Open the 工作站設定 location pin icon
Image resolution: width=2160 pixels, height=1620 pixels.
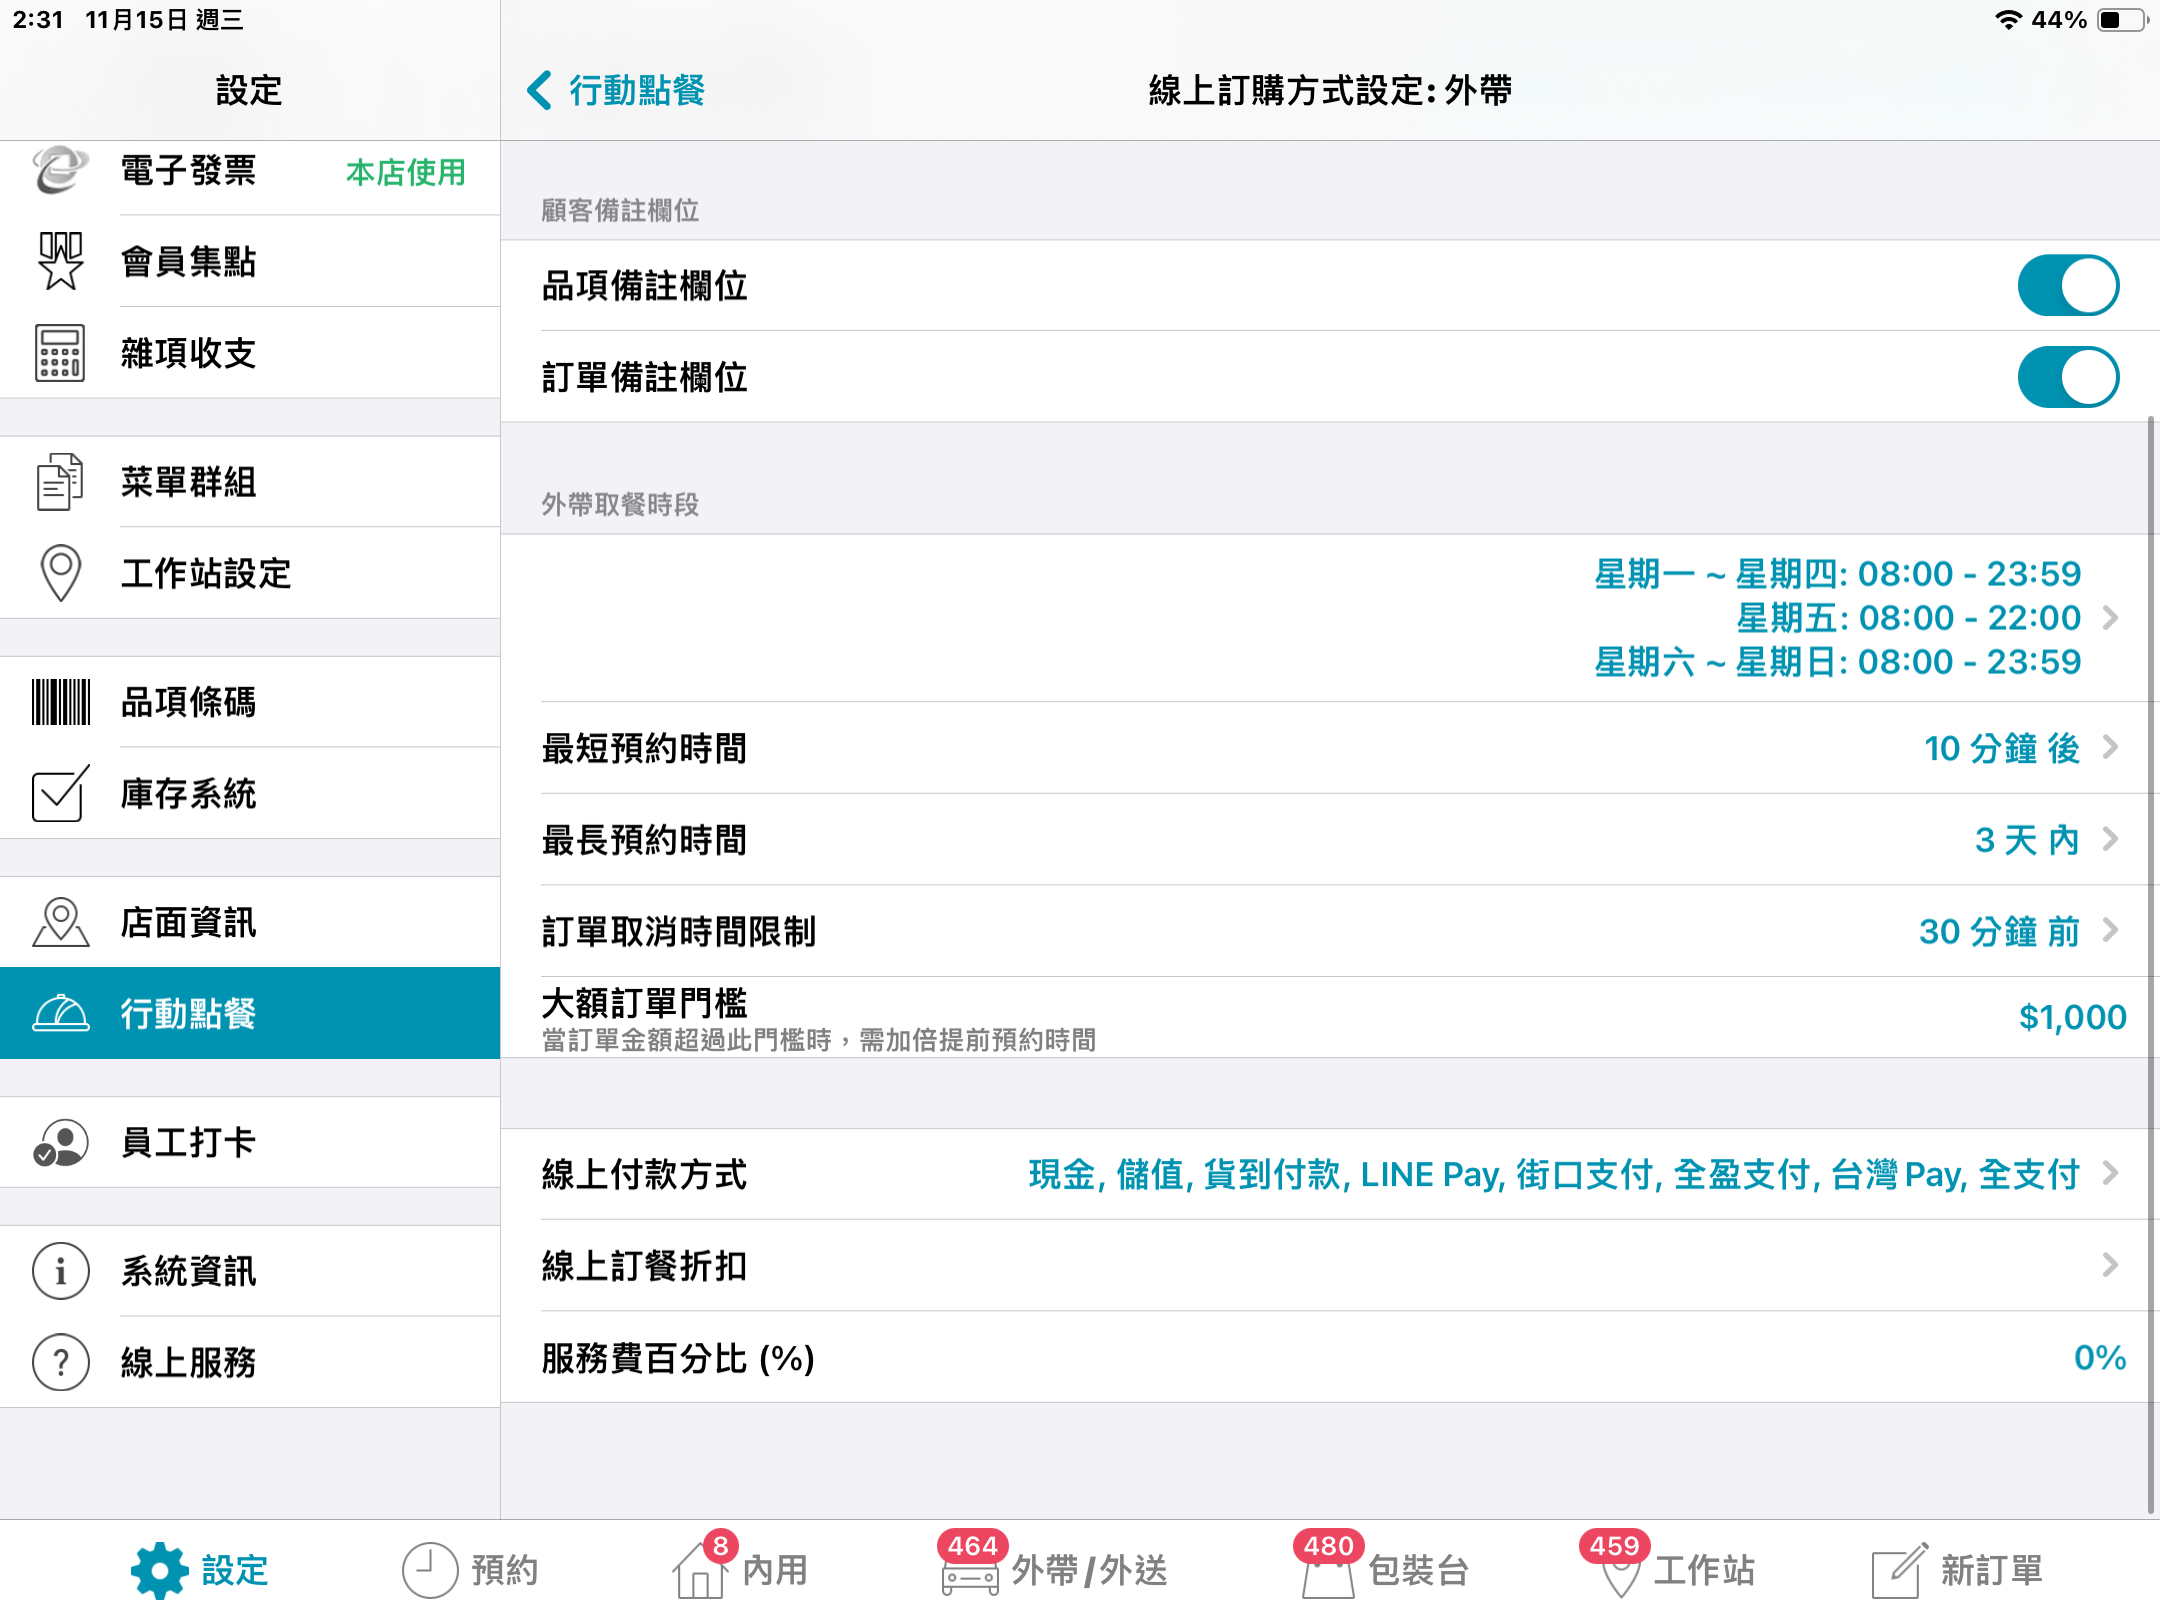point(60,573)
